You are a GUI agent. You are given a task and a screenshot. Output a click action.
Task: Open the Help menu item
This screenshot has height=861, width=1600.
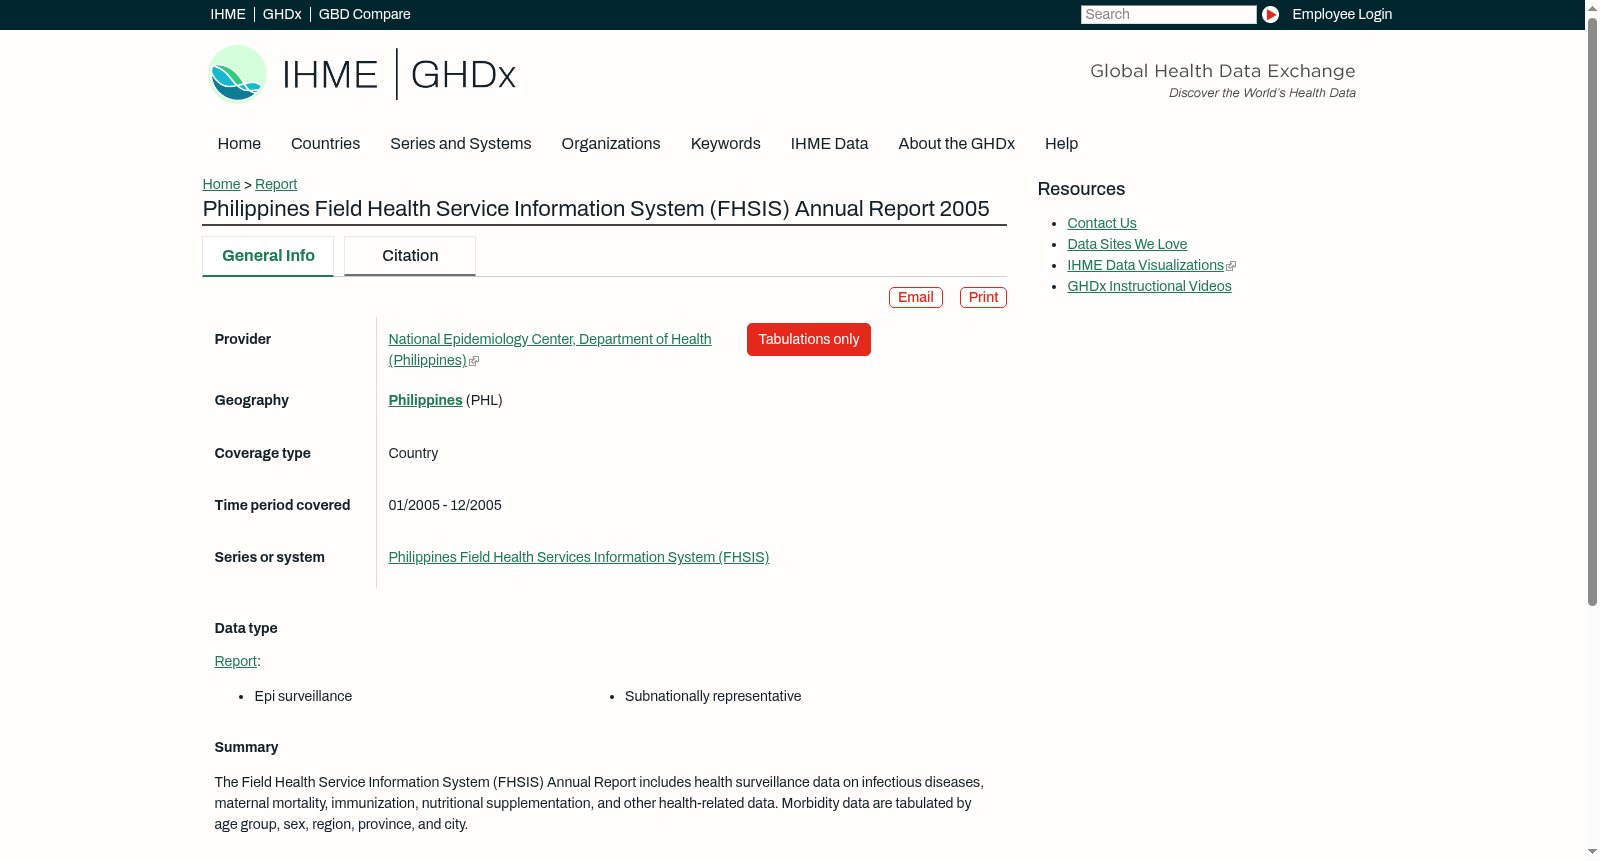(x=1061, y=144)
